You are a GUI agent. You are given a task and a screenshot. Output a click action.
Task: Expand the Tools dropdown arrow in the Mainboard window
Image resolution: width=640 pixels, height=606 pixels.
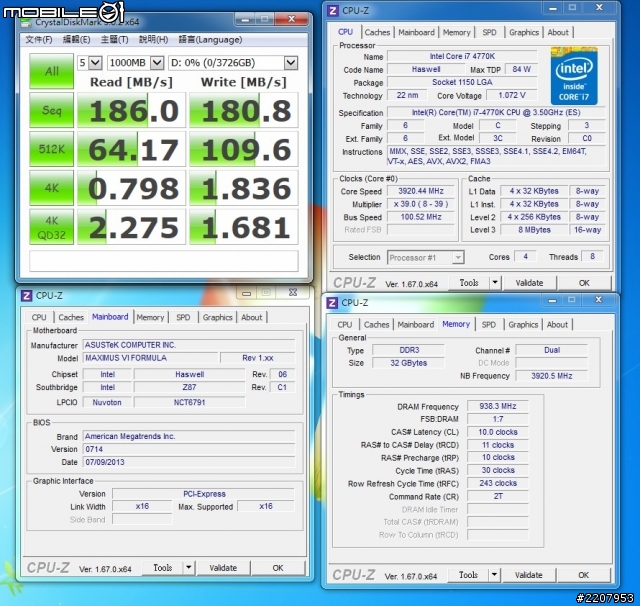tap(189, 568)
